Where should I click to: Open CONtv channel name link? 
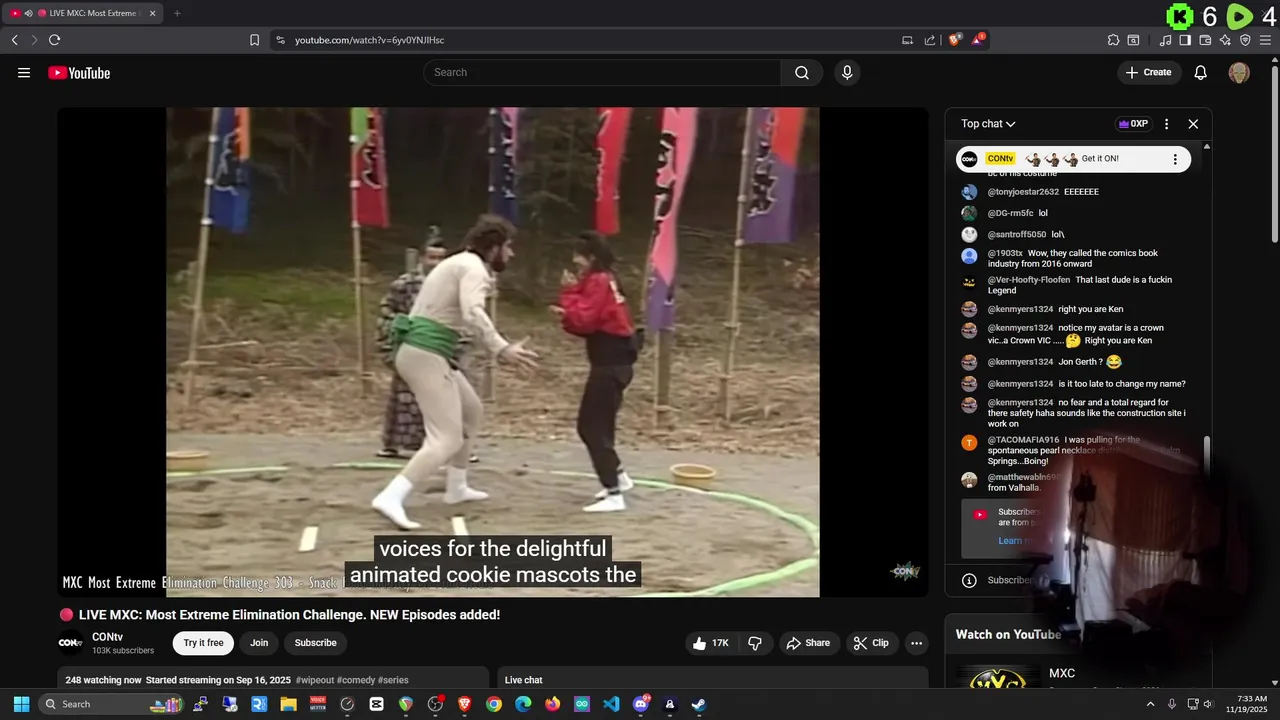[x=107, y=637]
